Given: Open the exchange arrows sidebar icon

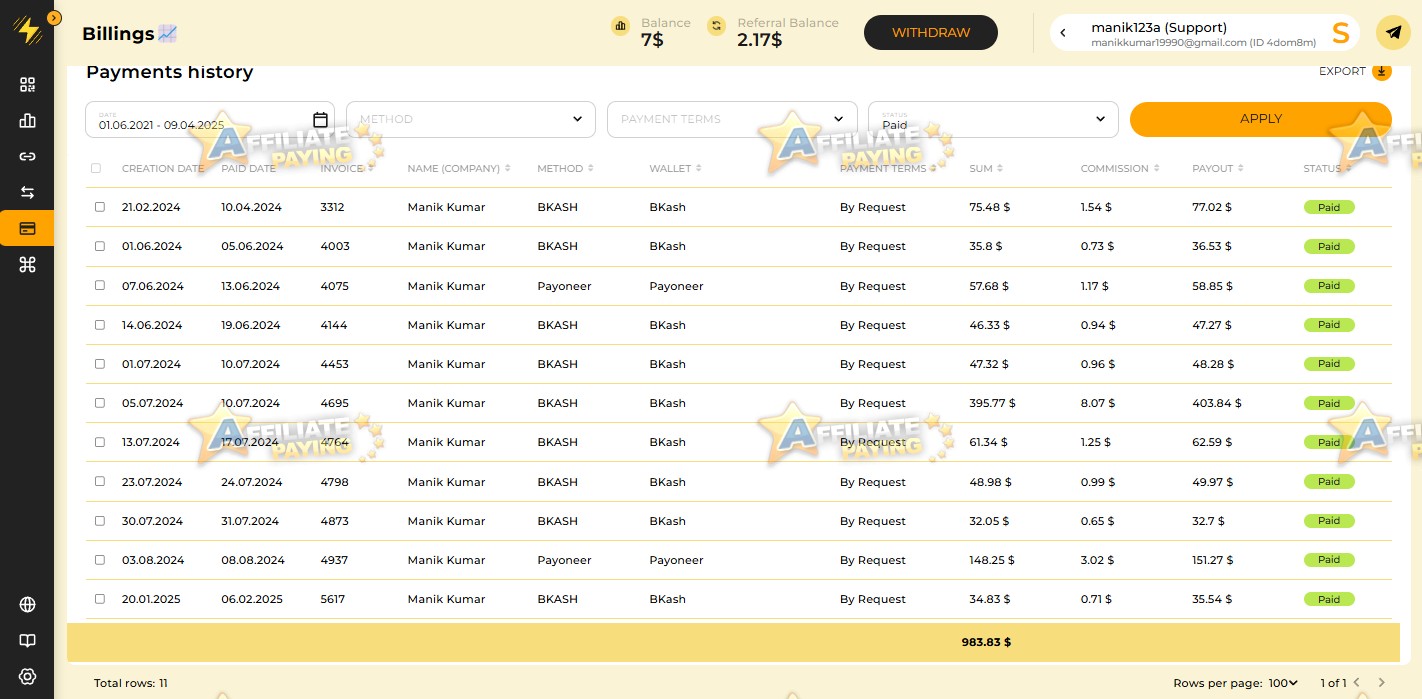Looking at the screenshot, I should pyautogui.click(x=27, y=192).
